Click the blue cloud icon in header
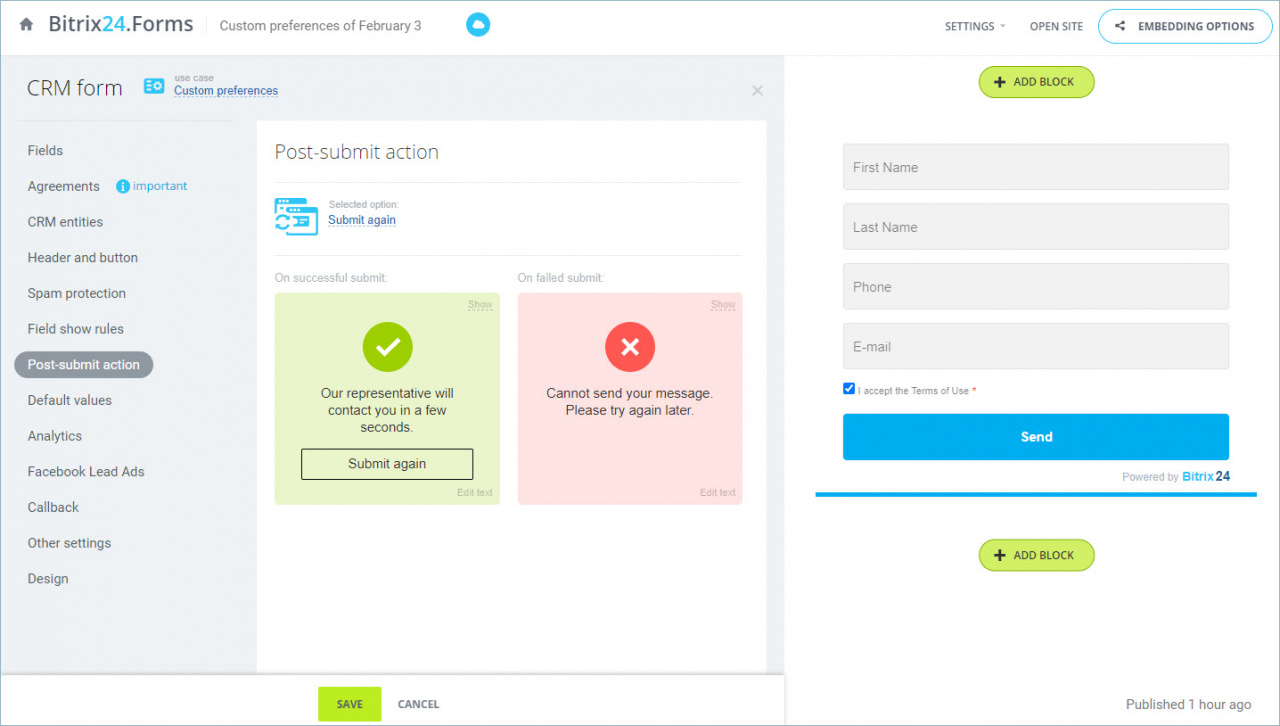The width and height of the screenshot is (1280, 726). point(478,25)
